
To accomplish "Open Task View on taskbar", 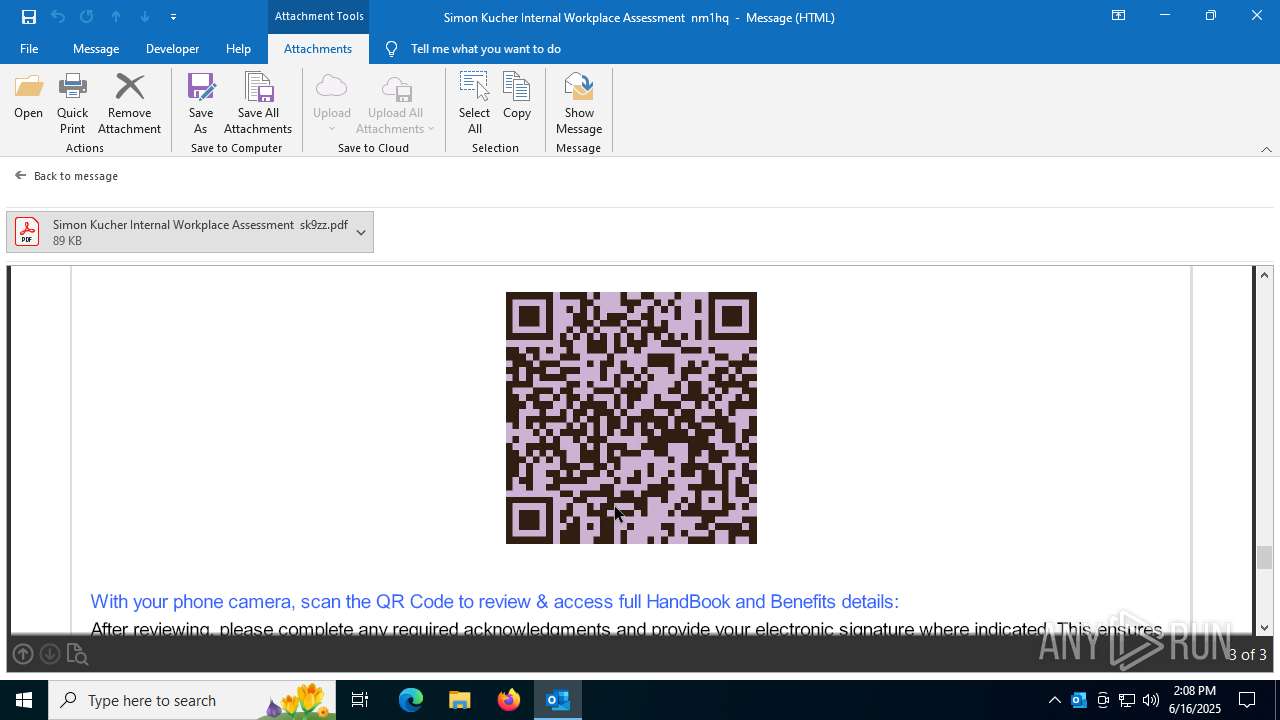I will coord(360,700).
